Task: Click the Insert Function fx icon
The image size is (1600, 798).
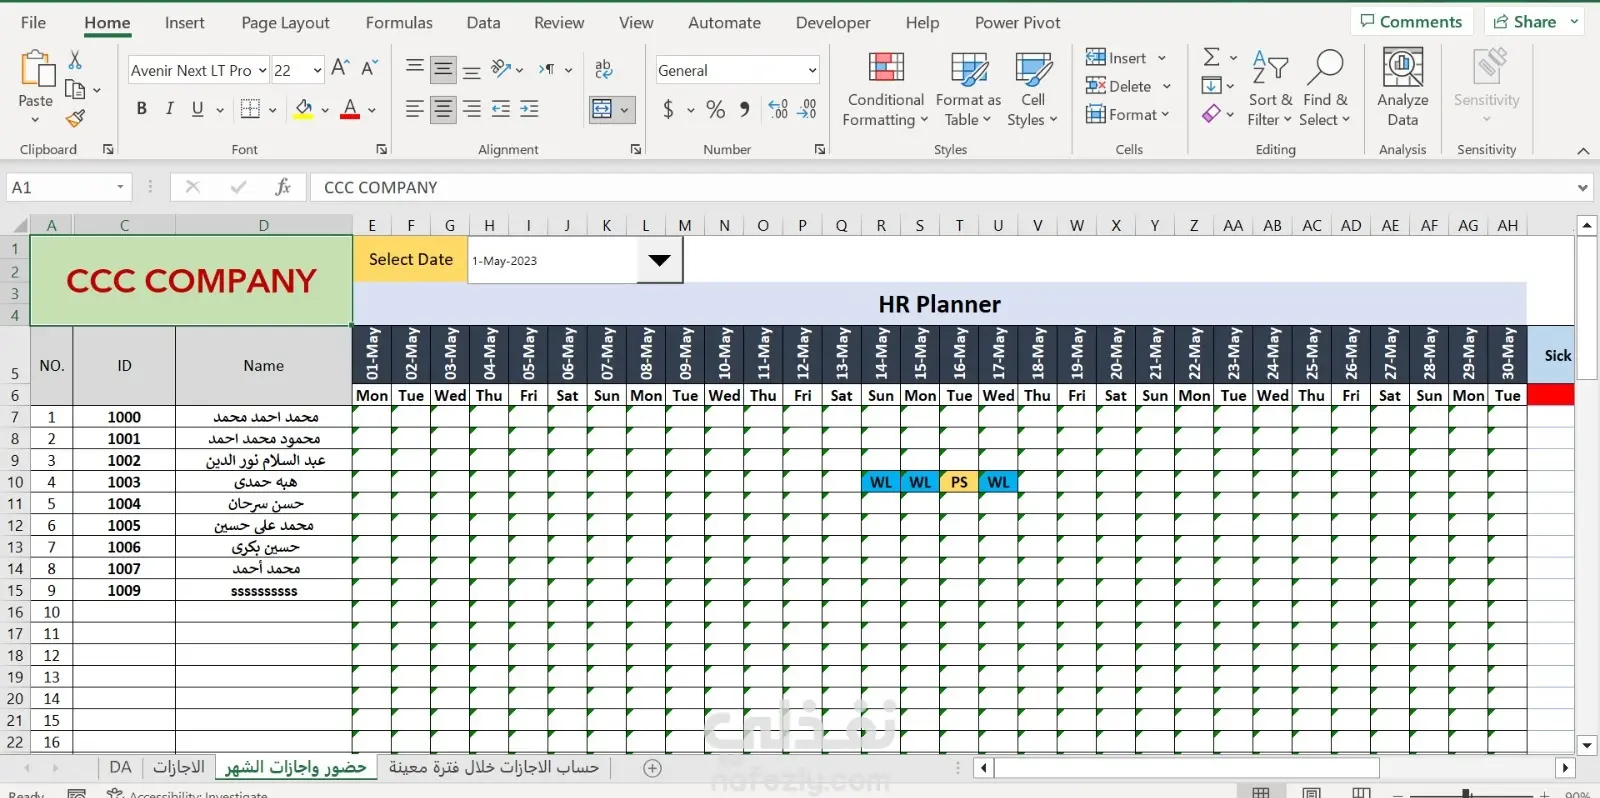Action: (283, 187)
